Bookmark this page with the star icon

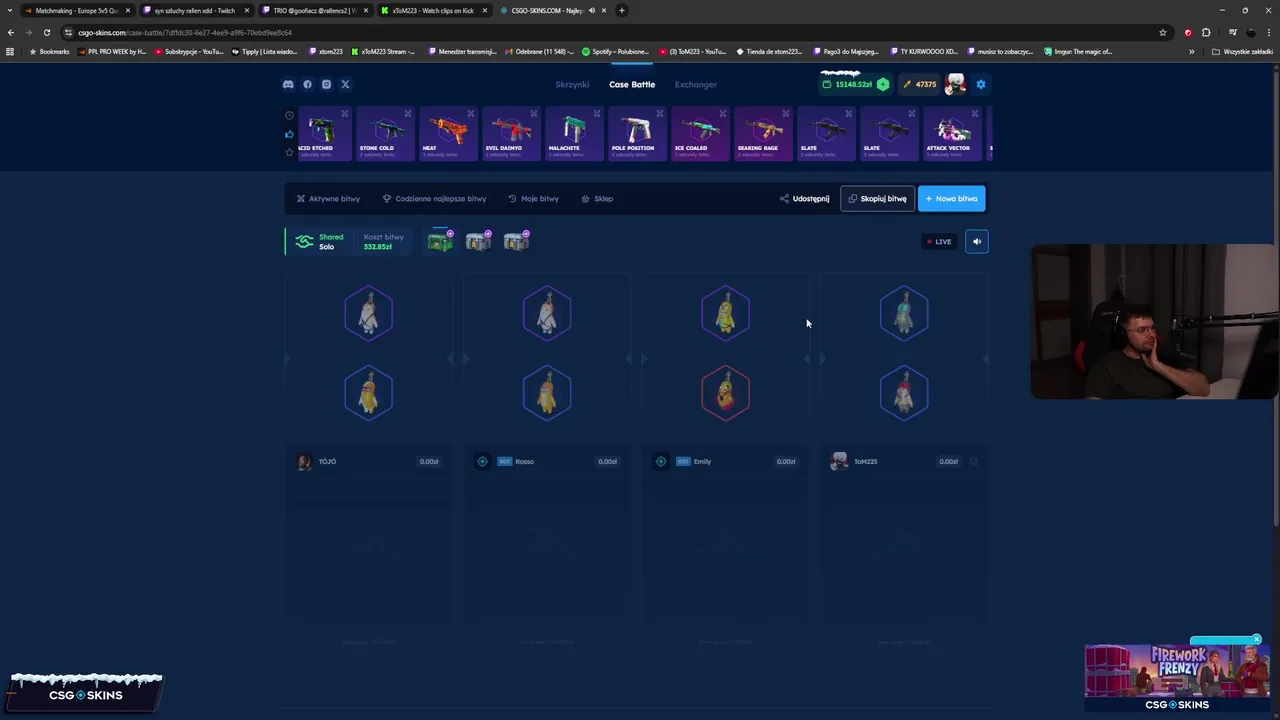pos(1162,32)
